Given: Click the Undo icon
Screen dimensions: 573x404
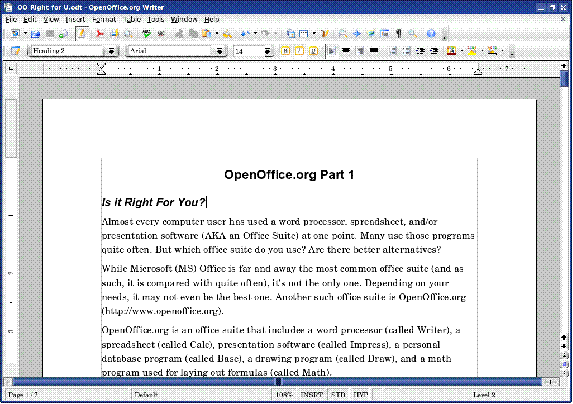Looking at the screenshot, I should 246,34.
